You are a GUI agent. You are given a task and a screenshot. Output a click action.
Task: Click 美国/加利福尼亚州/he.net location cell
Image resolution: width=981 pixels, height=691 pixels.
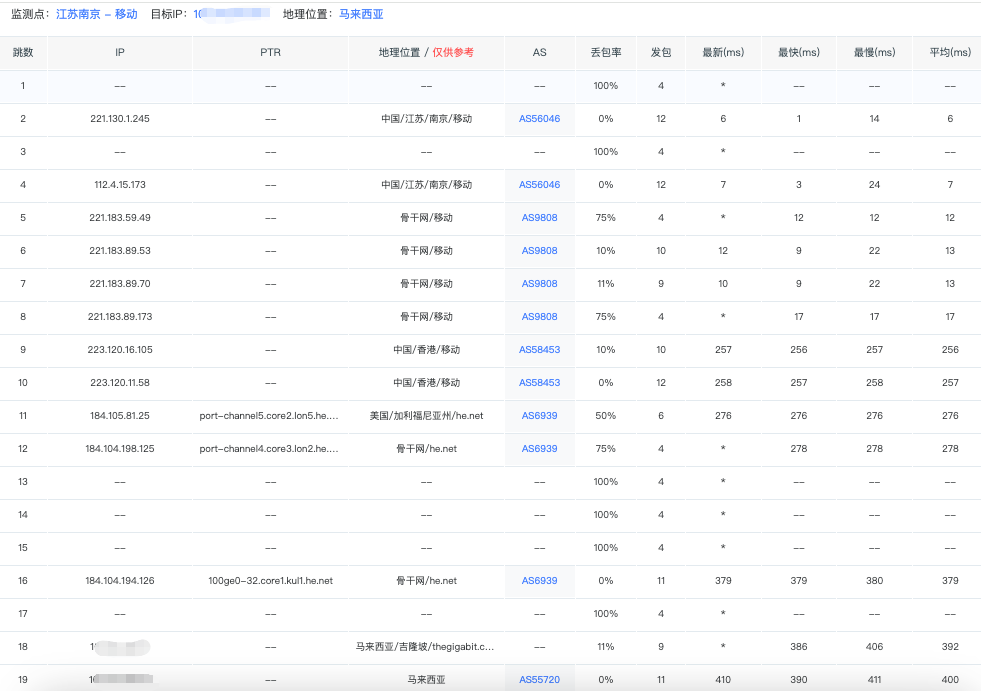pyautogui.click(x=426, y=416)
